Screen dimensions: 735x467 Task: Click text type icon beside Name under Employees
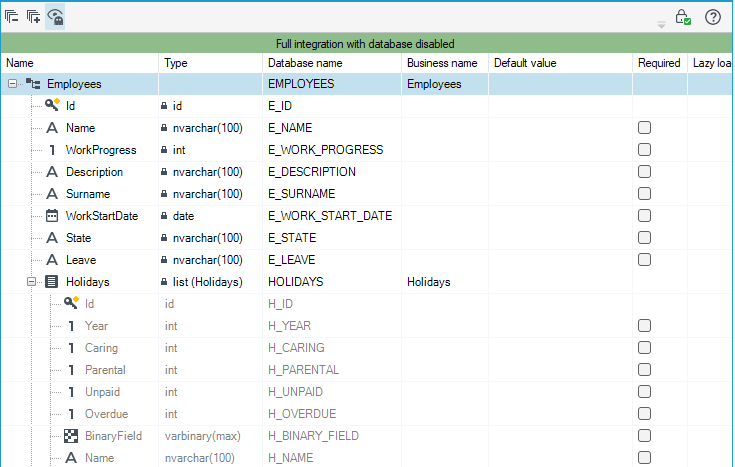coord(52,128)
